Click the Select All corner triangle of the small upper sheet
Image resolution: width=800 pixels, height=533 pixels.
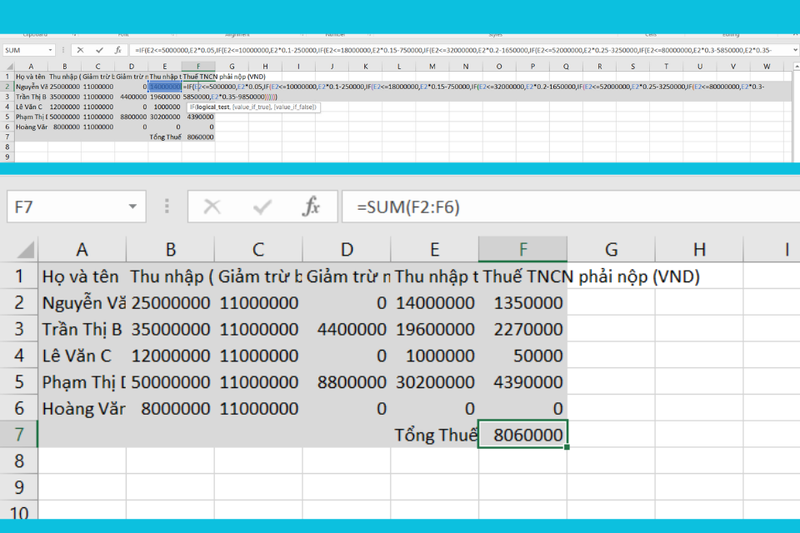pos(10,66)
